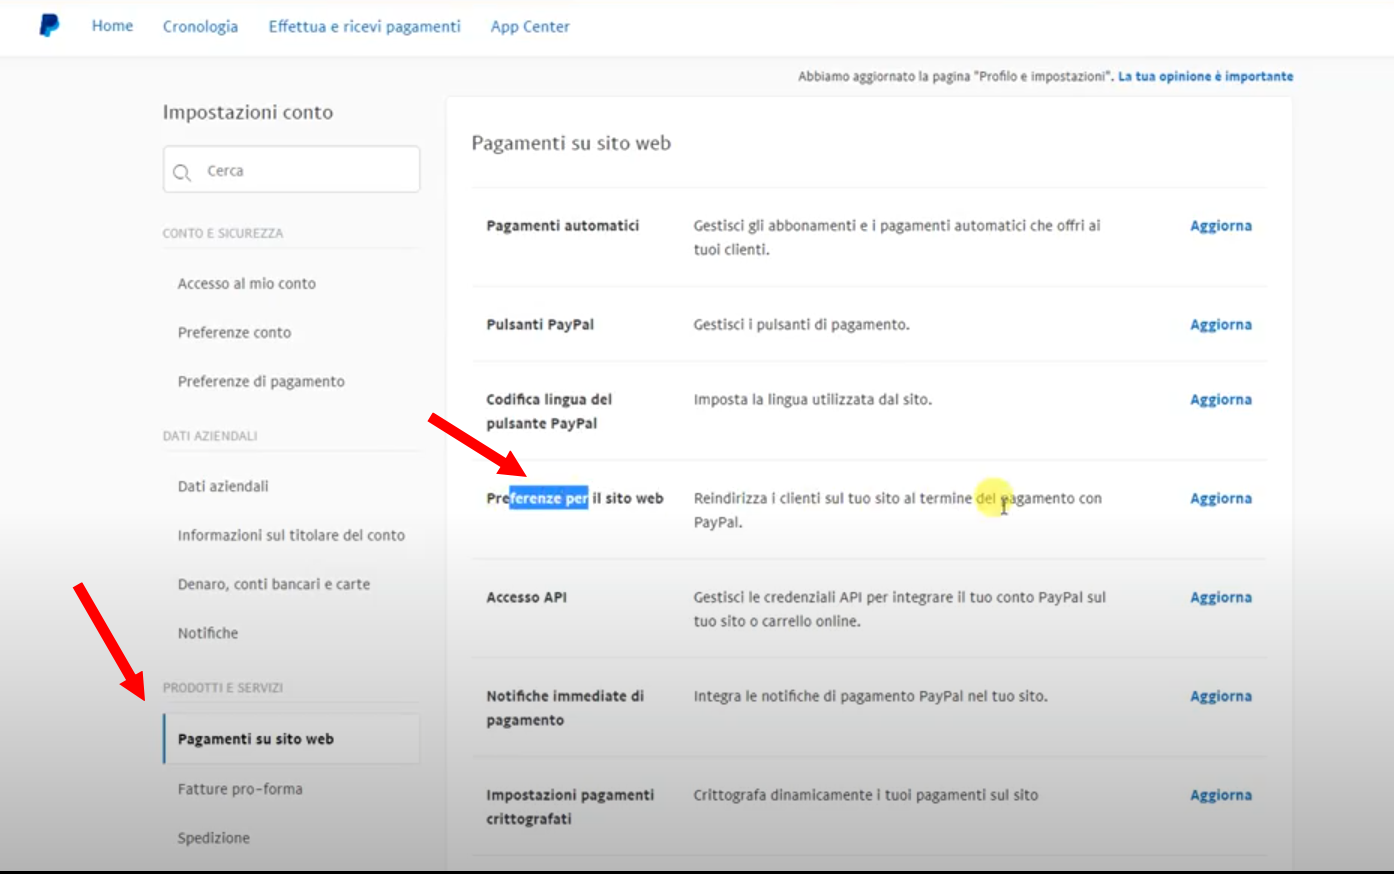This screenshot has height=874, width=1394.
Task: Click the 'Pulsanti PayPal' row label
Action: coord(540,325)
